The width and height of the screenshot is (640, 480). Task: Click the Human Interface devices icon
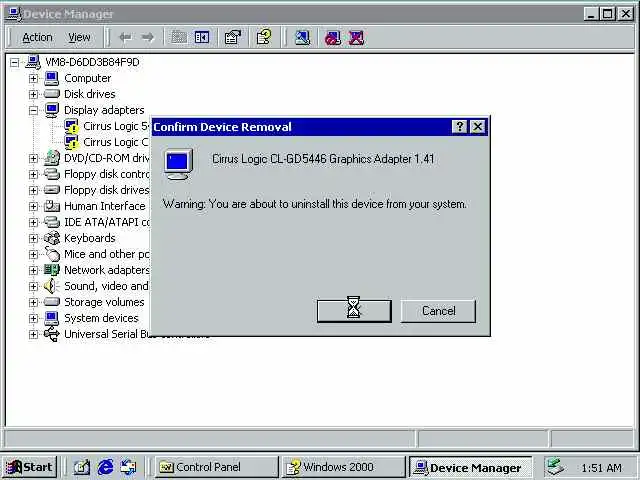[x=52, y=206]
